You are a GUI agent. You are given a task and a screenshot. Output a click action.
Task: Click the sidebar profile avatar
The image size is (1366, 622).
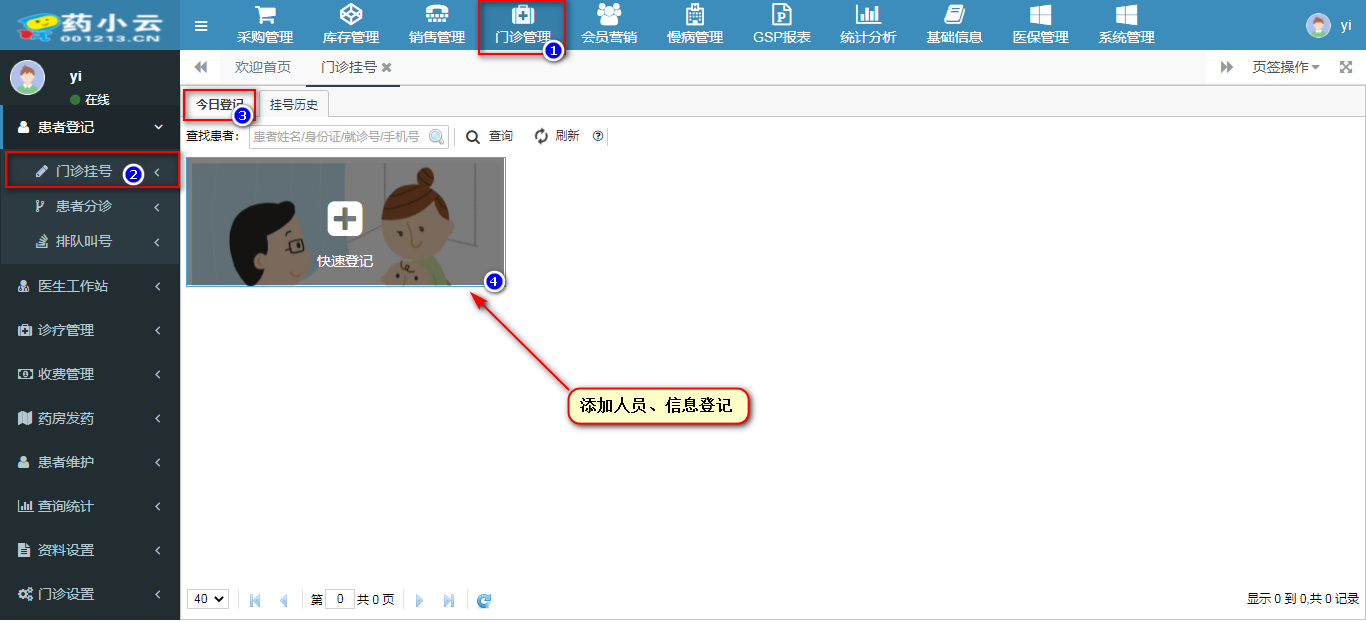(27, 77)
